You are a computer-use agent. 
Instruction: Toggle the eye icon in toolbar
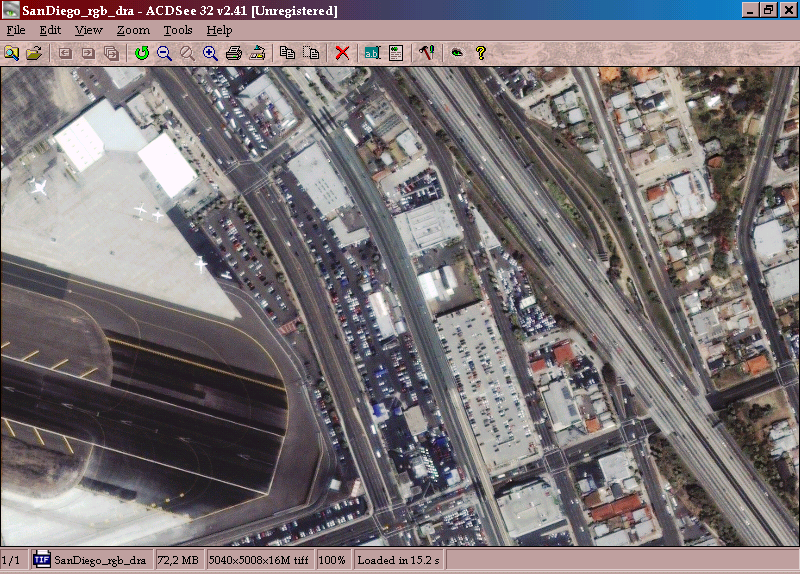point(457,53)
